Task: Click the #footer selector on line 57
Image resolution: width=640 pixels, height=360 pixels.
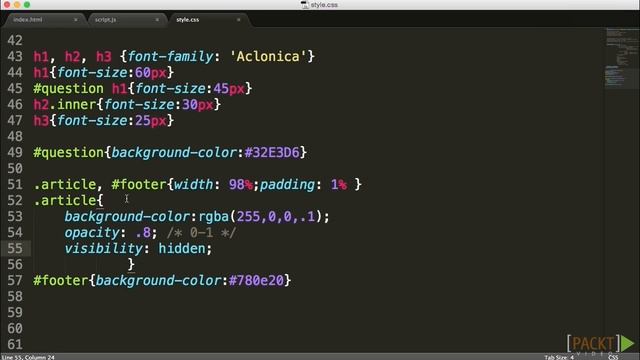Action: [x=60, y=280]
